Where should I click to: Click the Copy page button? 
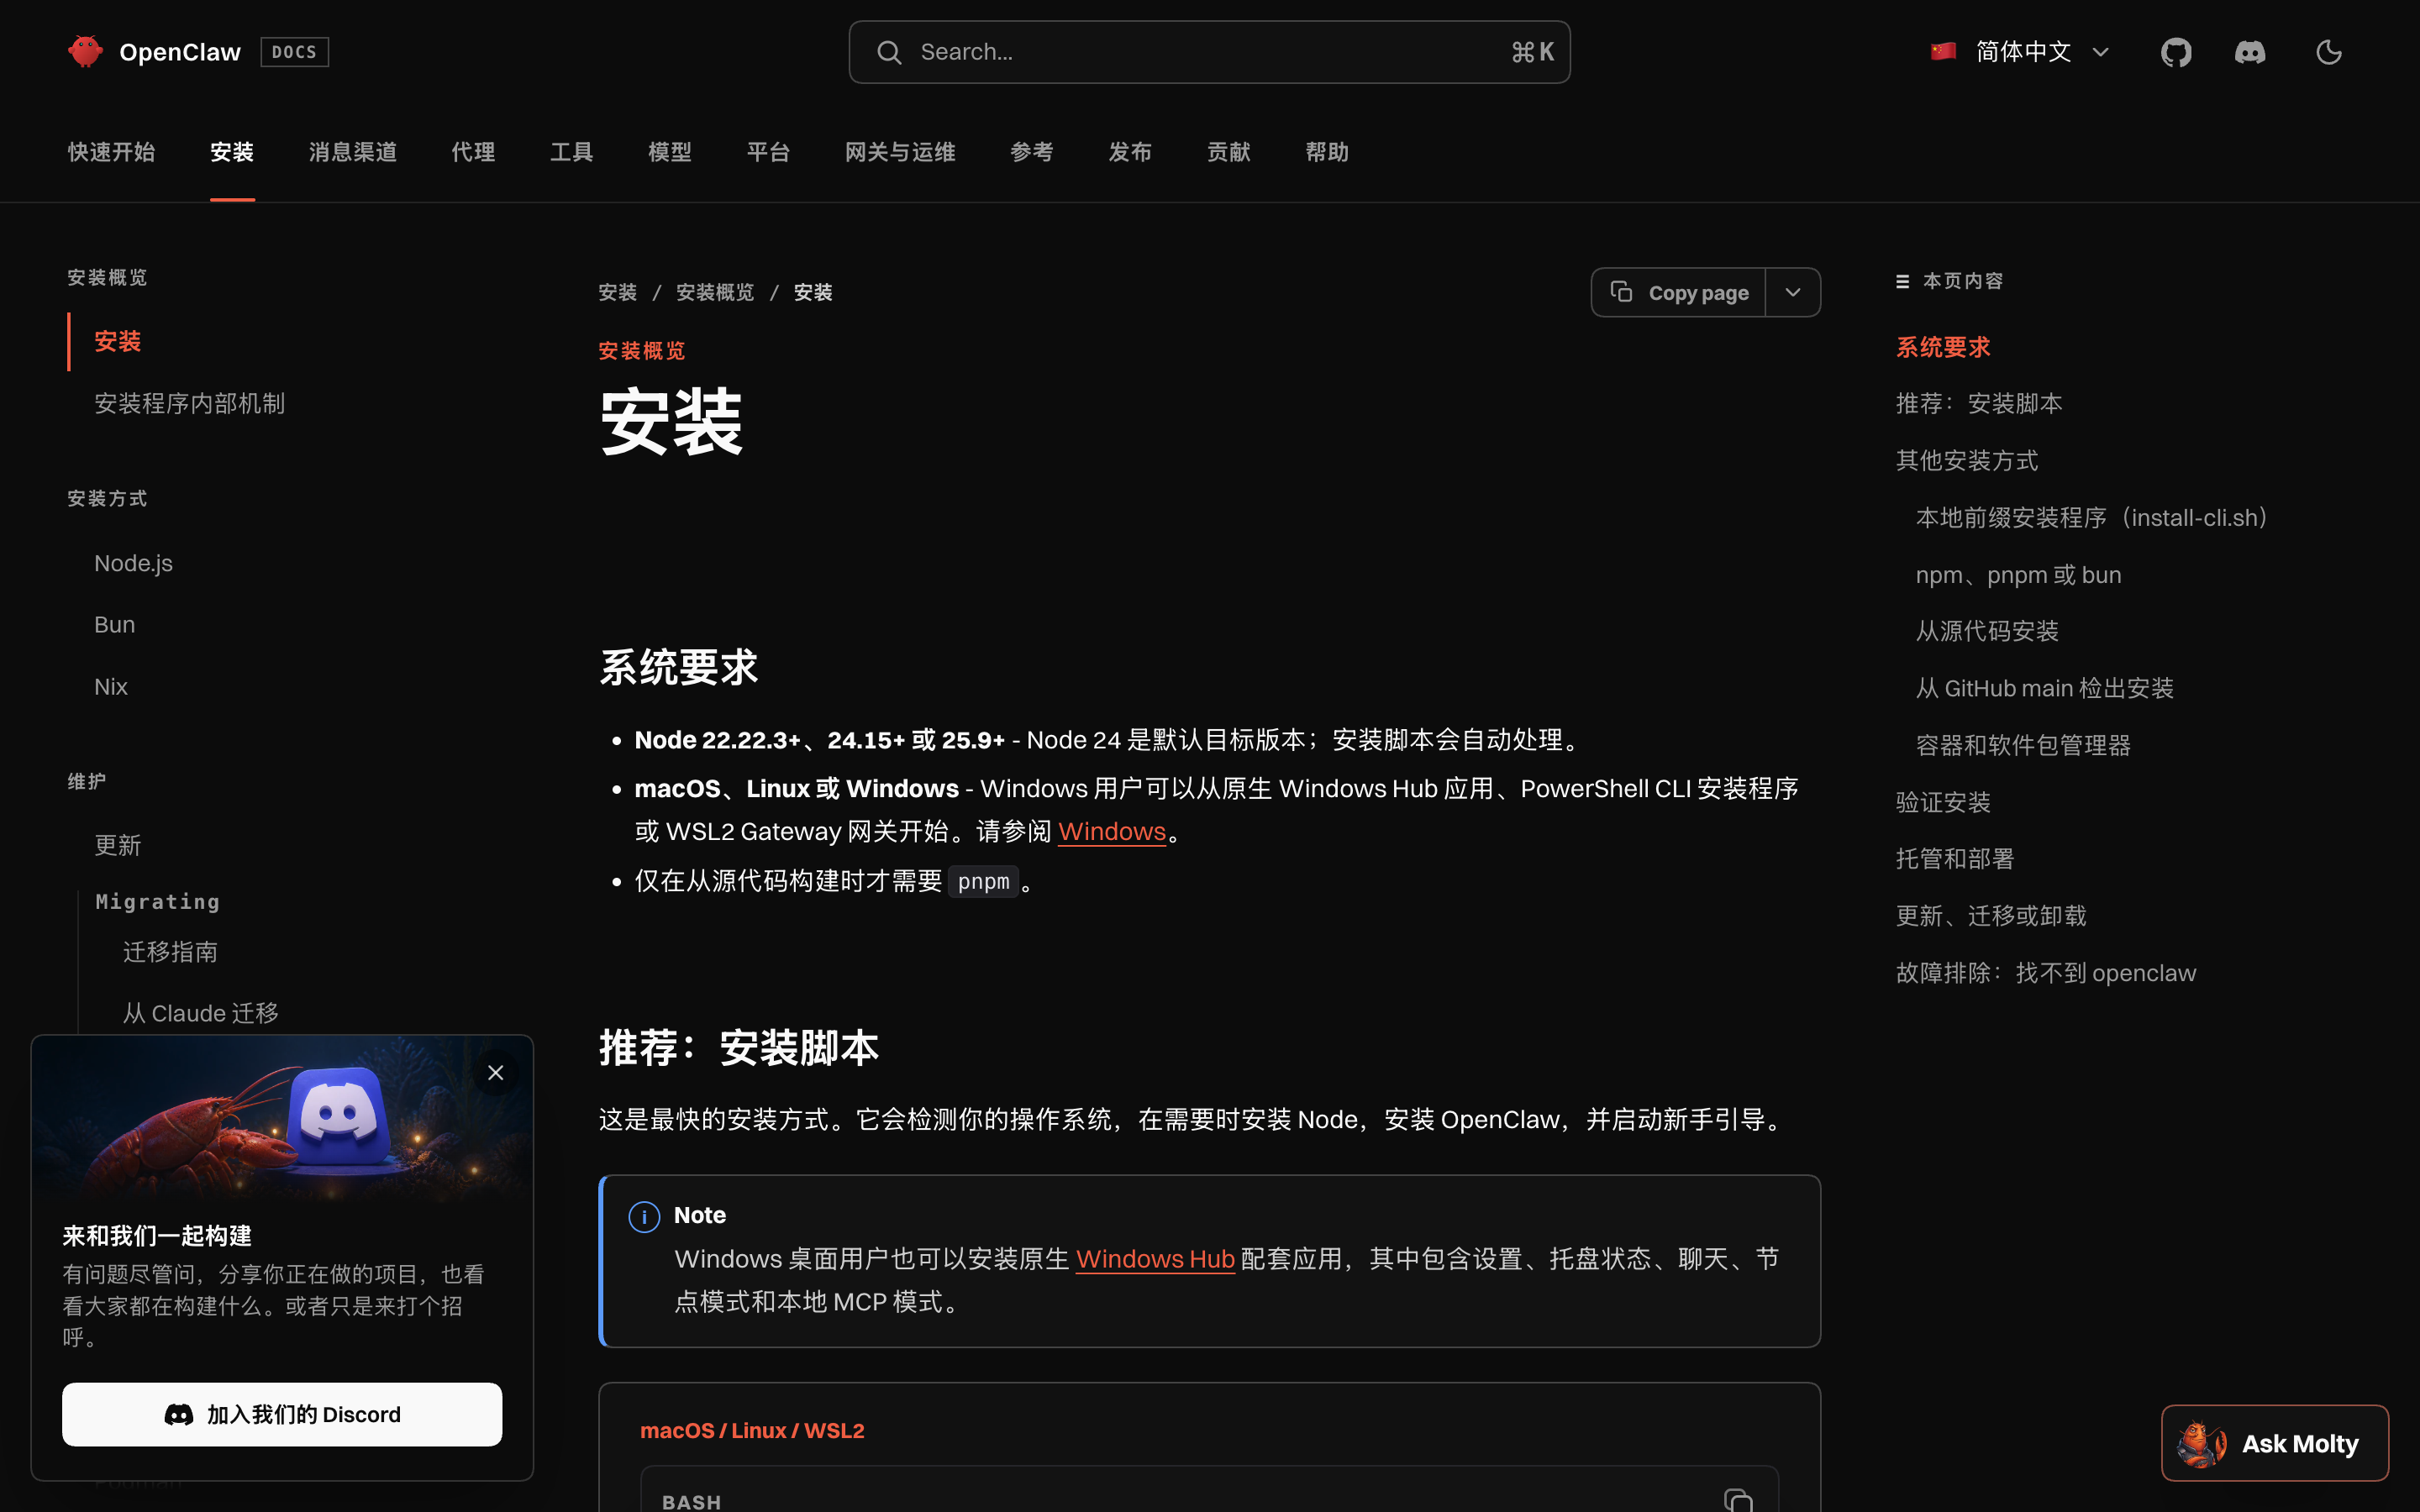pos(1678,292)
